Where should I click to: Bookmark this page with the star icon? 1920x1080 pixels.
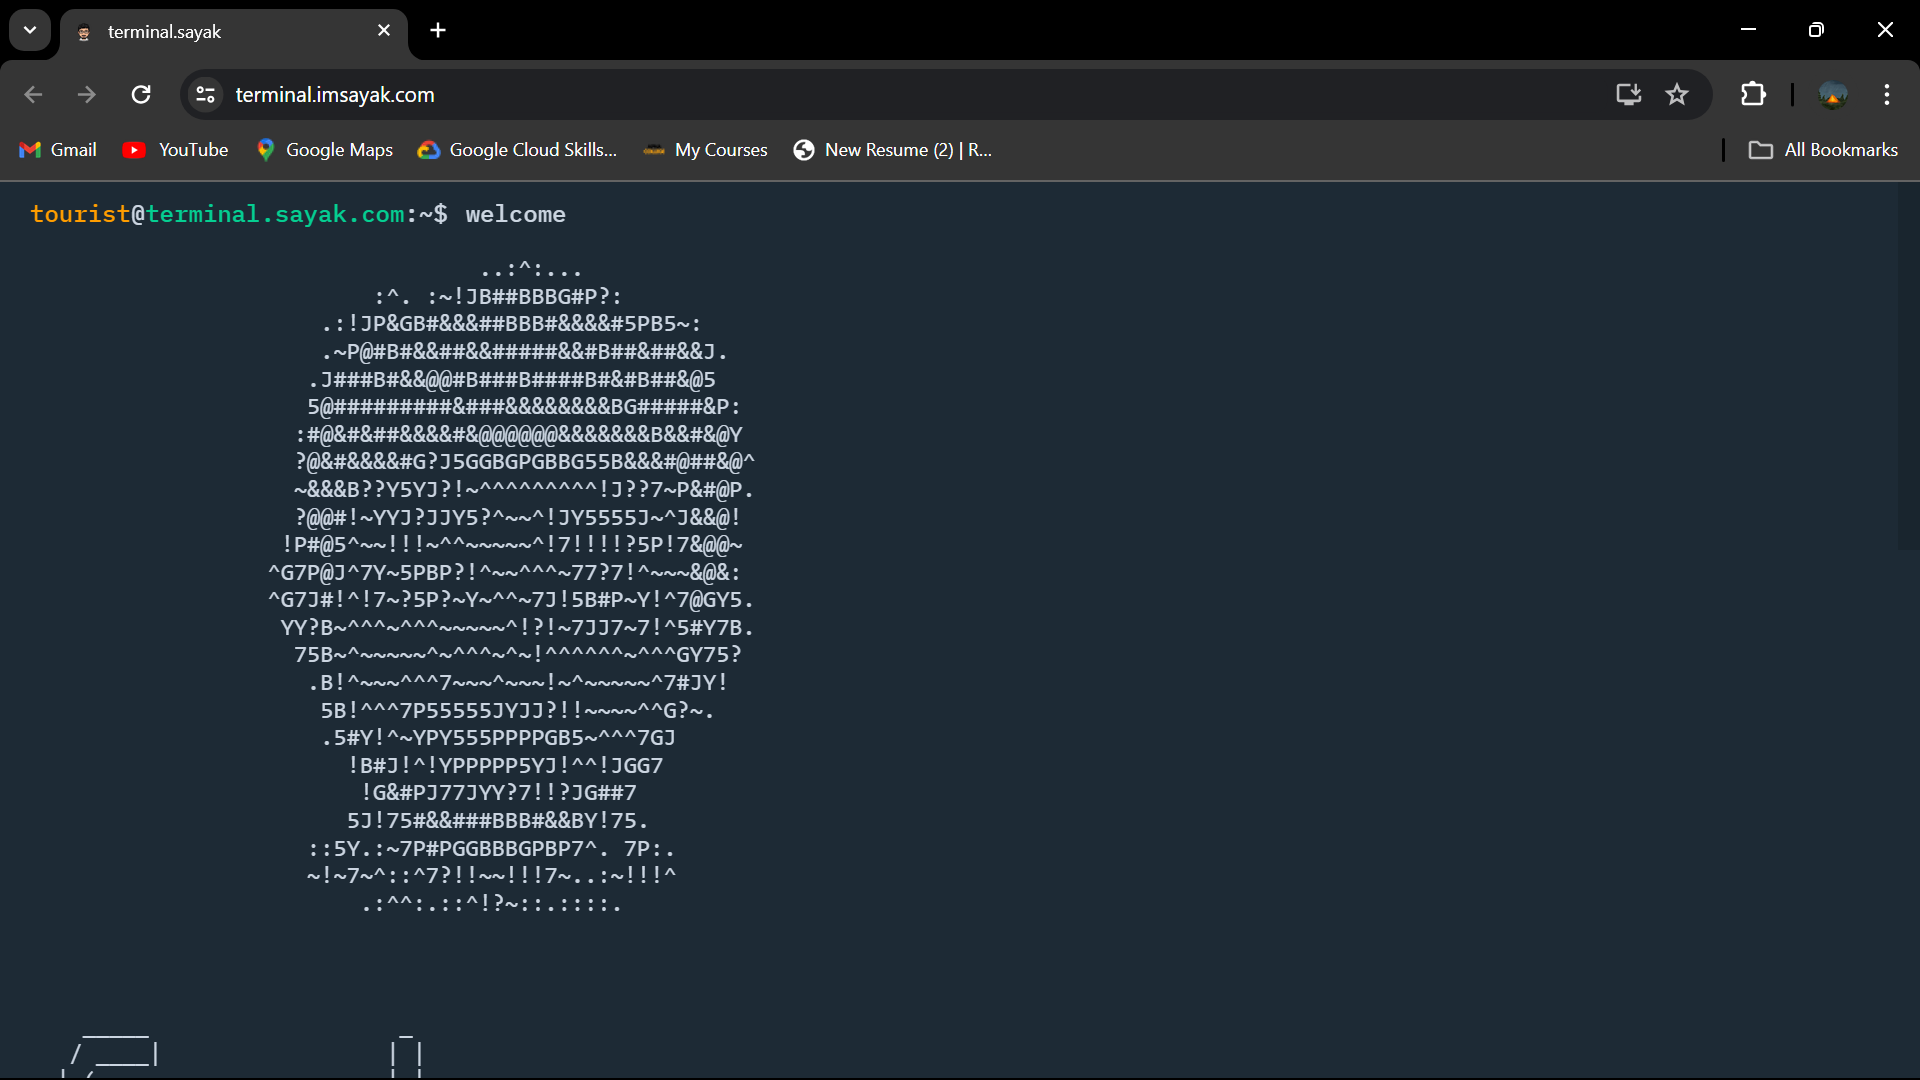pos(1677,94)
